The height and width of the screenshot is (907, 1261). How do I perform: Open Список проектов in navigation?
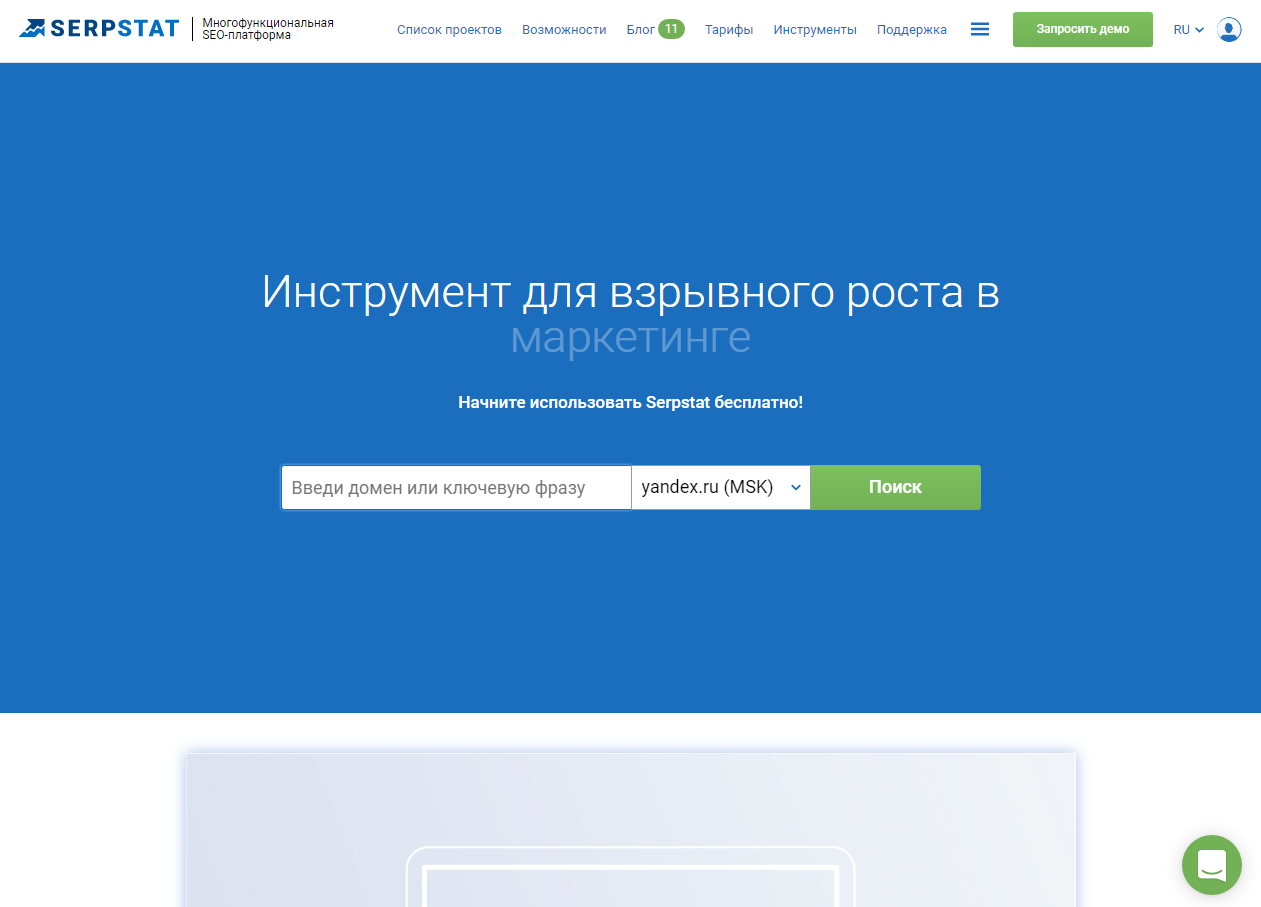(x=449, y=30)
